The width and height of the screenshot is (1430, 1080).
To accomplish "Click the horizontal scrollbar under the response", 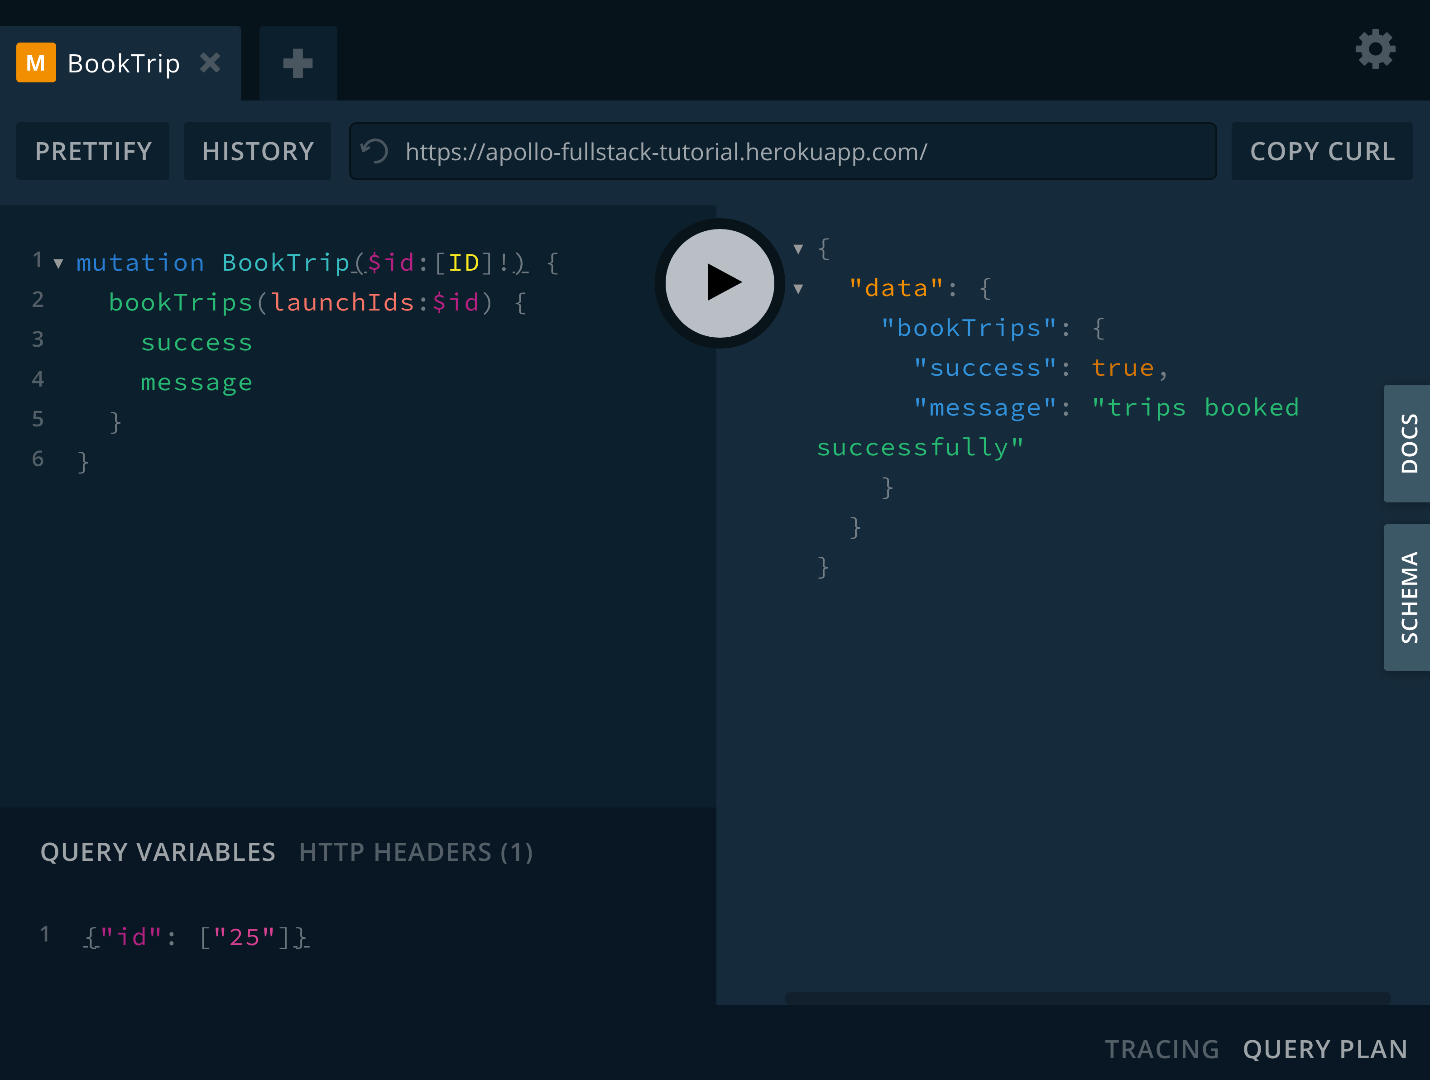I will (x=1088, y=998).
